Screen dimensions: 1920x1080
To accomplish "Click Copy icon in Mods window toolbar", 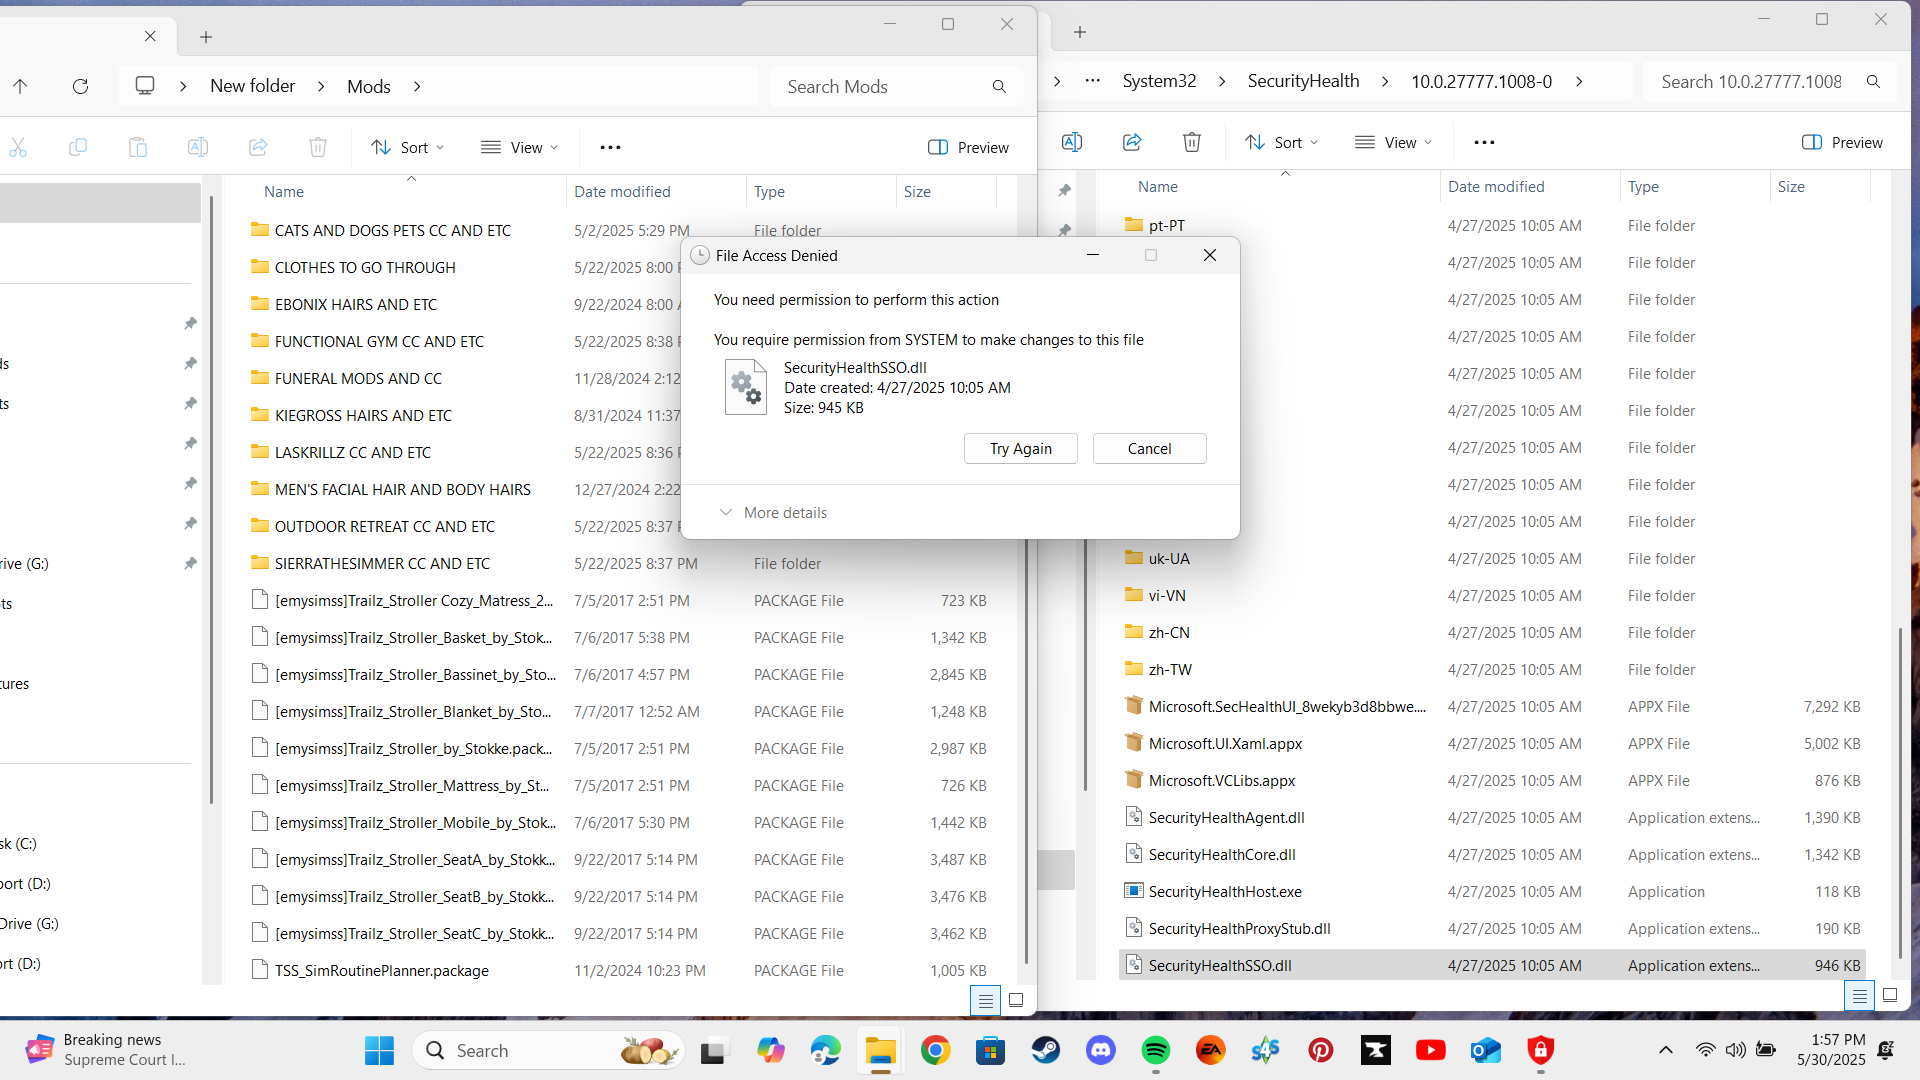I will click(78, 147).
